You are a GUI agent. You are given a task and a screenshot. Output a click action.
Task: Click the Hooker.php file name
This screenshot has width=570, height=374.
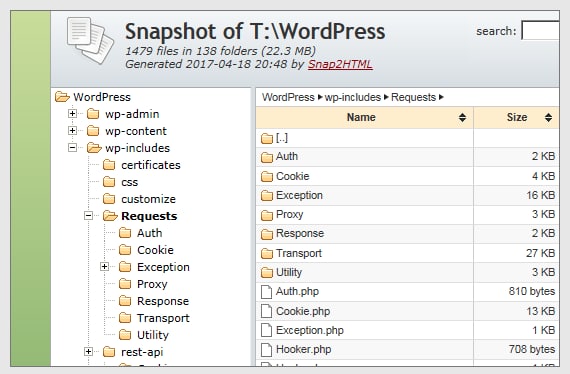pyautogui.click(x=304, y=349)
